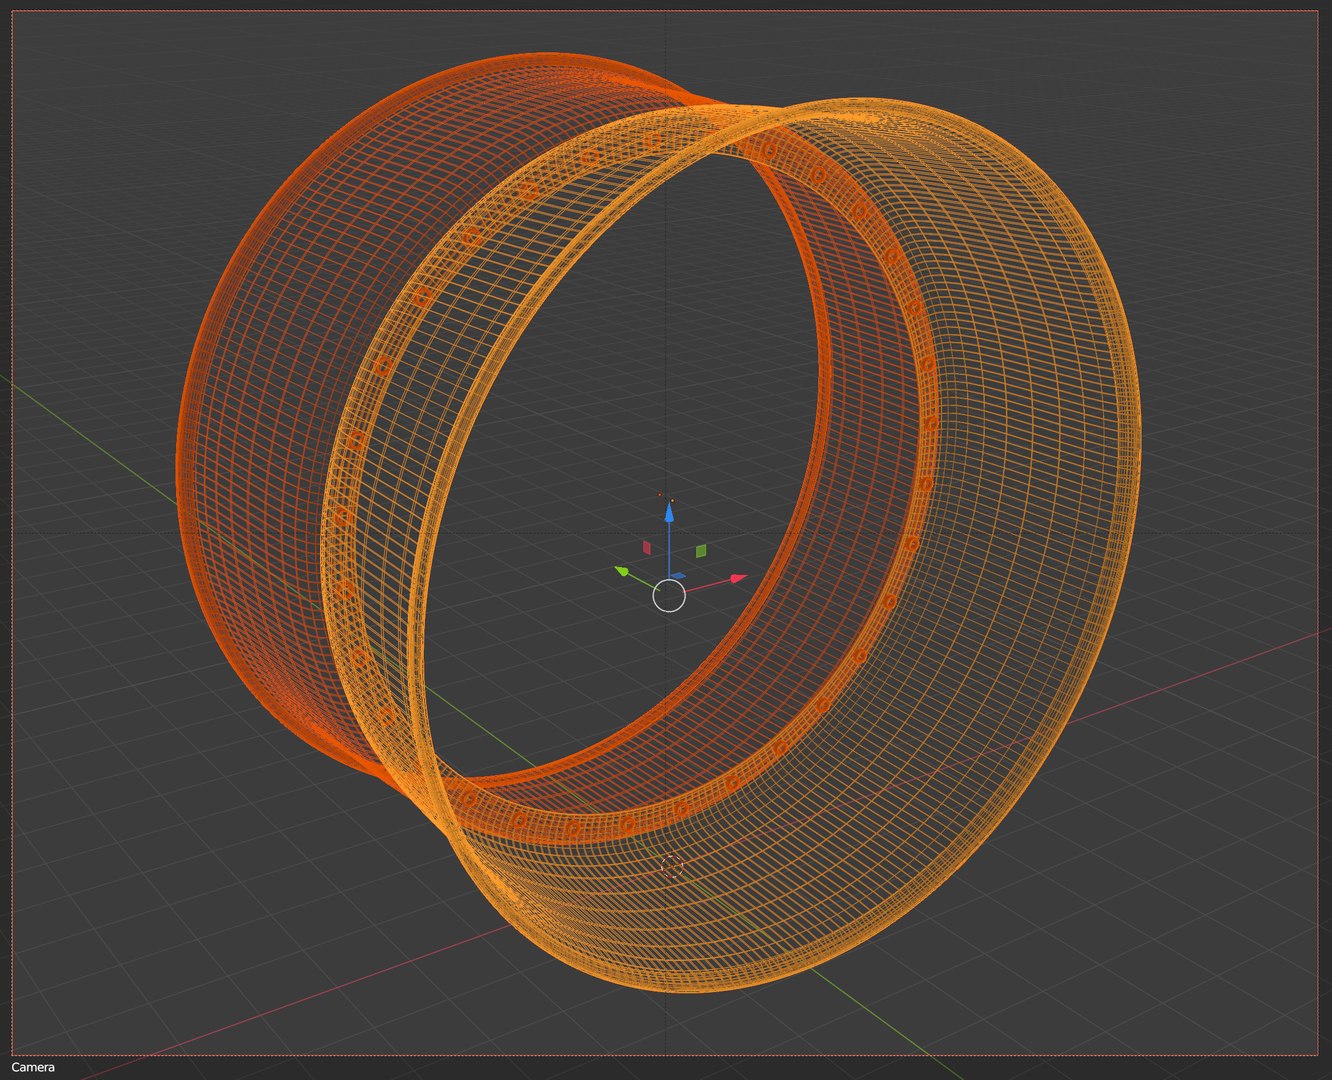The image size is (1332, 1080).
Task: Click the dashed 3D cursor below the gizmo
Action: pos(672,866)
